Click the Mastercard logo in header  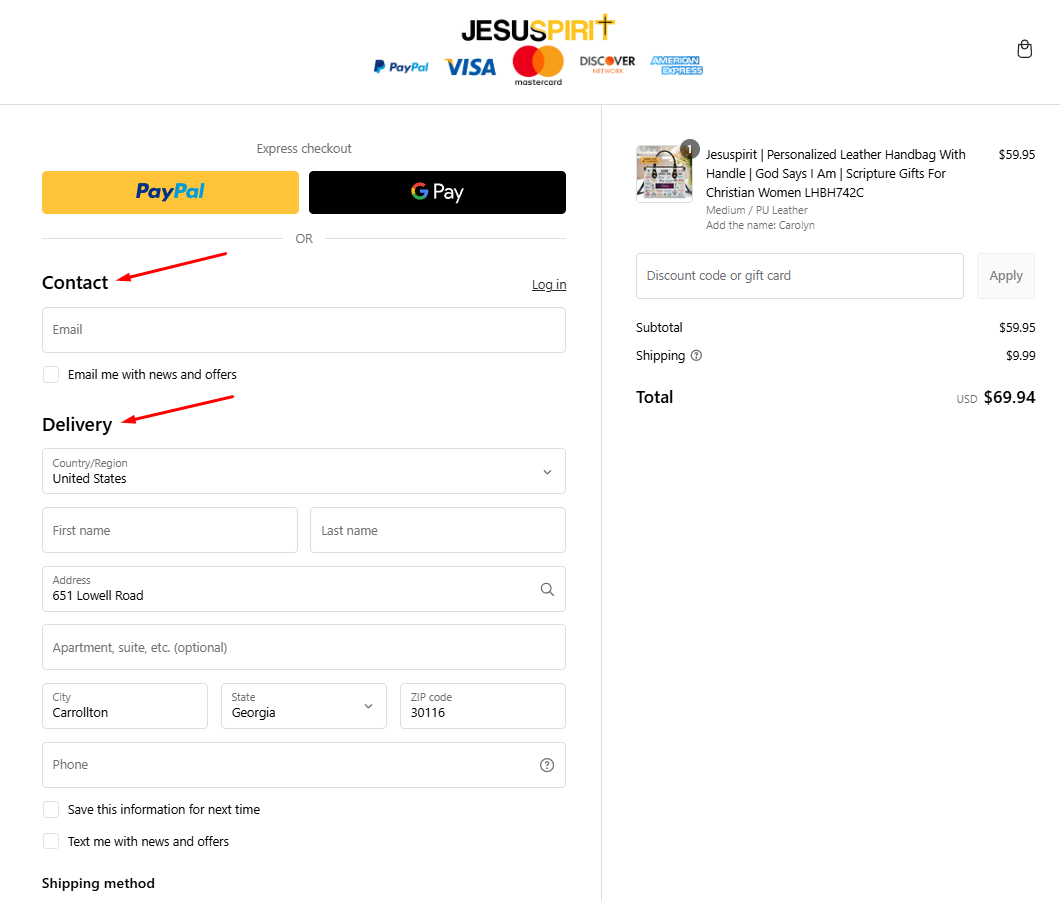point(538,66)
